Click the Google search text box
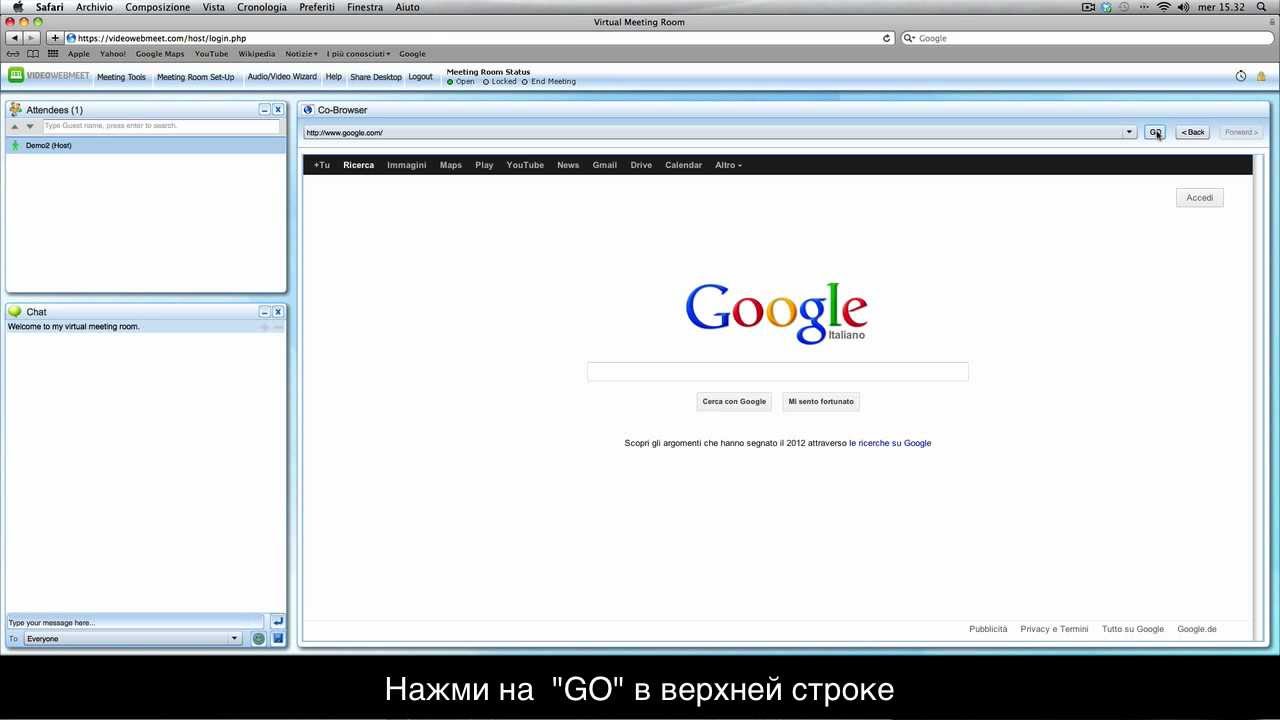1280x720 pixels. [778, 371]
